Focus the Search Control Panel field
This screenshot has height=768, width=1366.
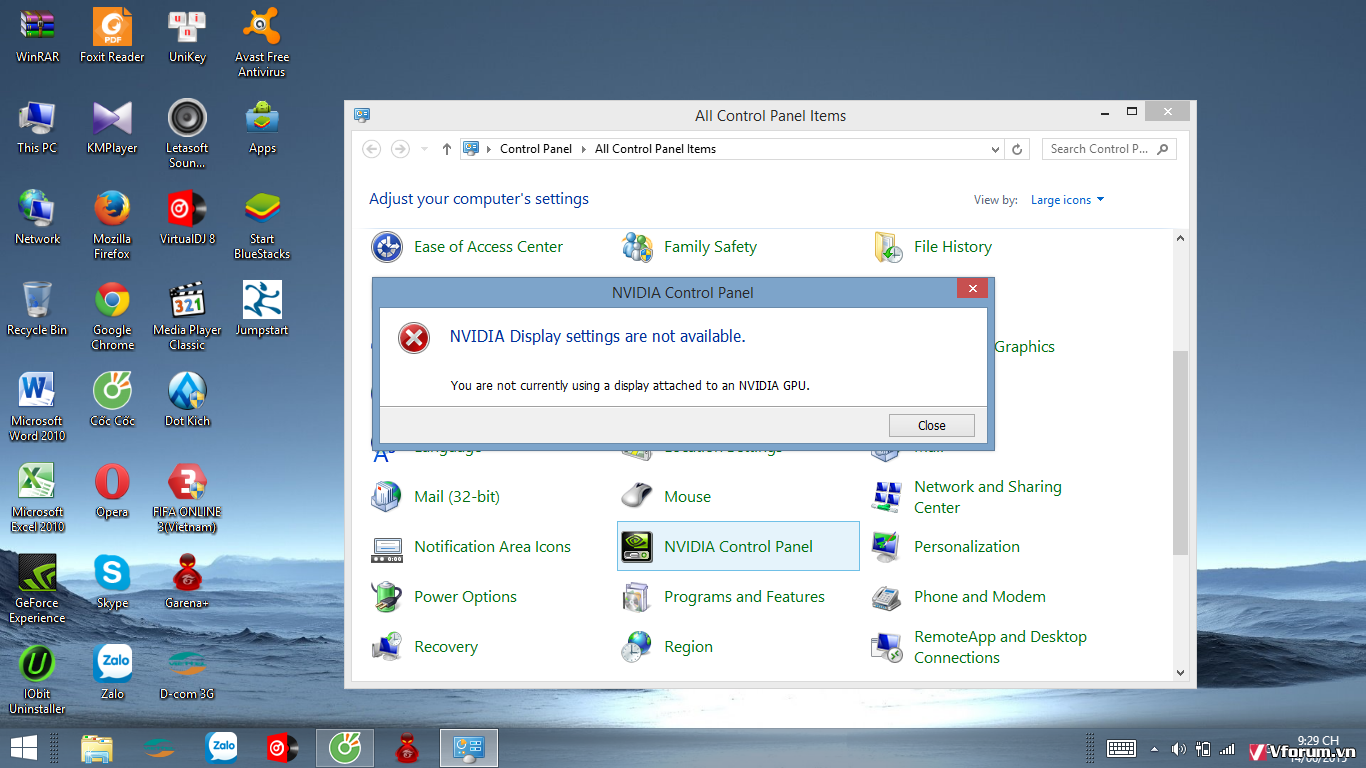pyautogui.click(x=1109, y=149)
